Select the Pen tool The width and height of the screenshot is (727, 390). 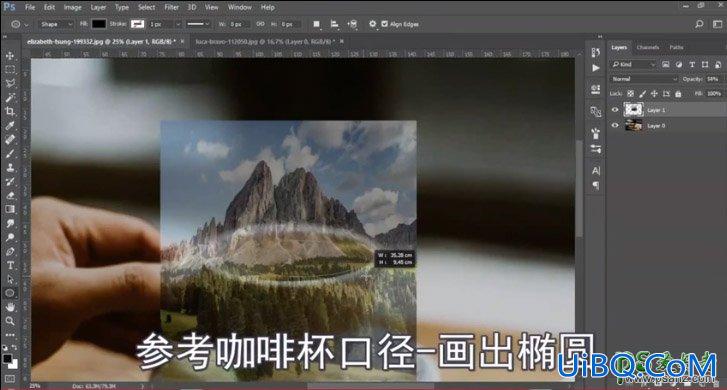(10, 251)
